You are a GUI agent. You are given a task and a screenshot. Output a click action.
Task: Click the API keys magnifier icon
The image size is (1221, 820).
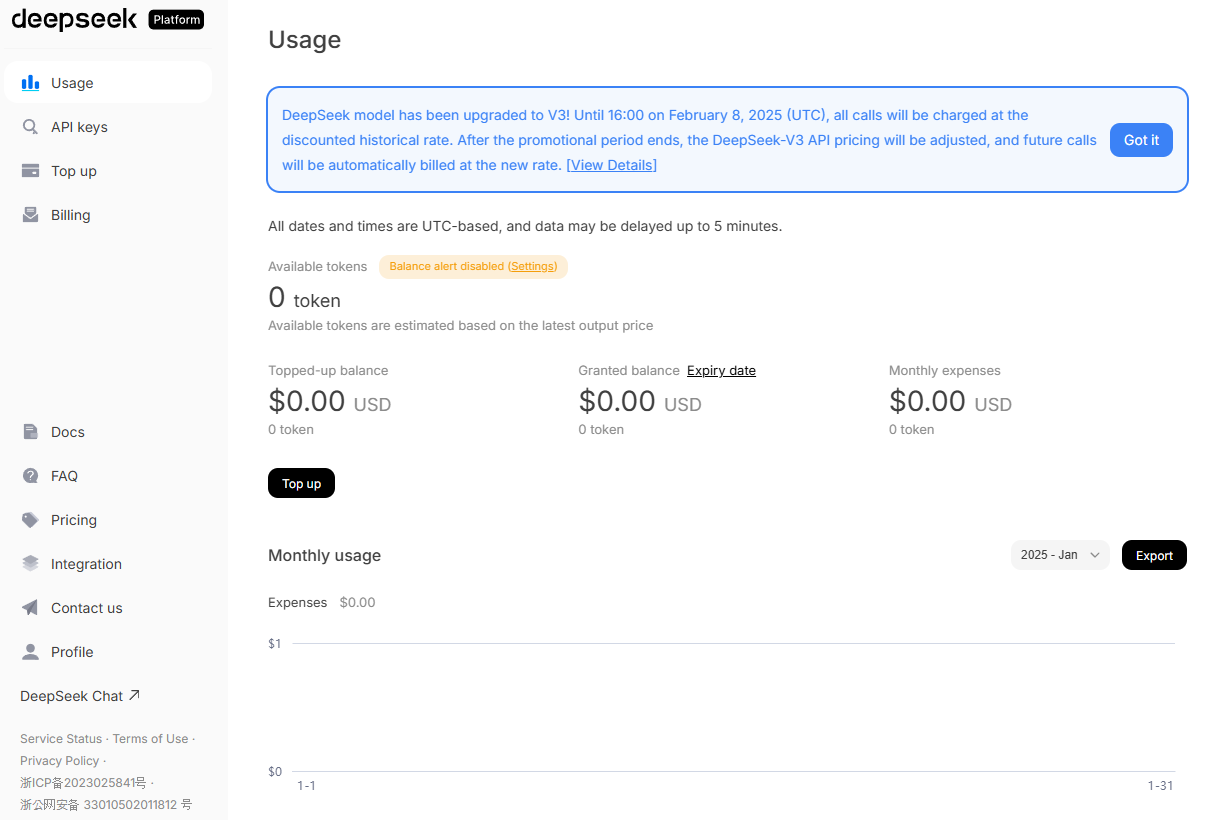tap(31, 127)
